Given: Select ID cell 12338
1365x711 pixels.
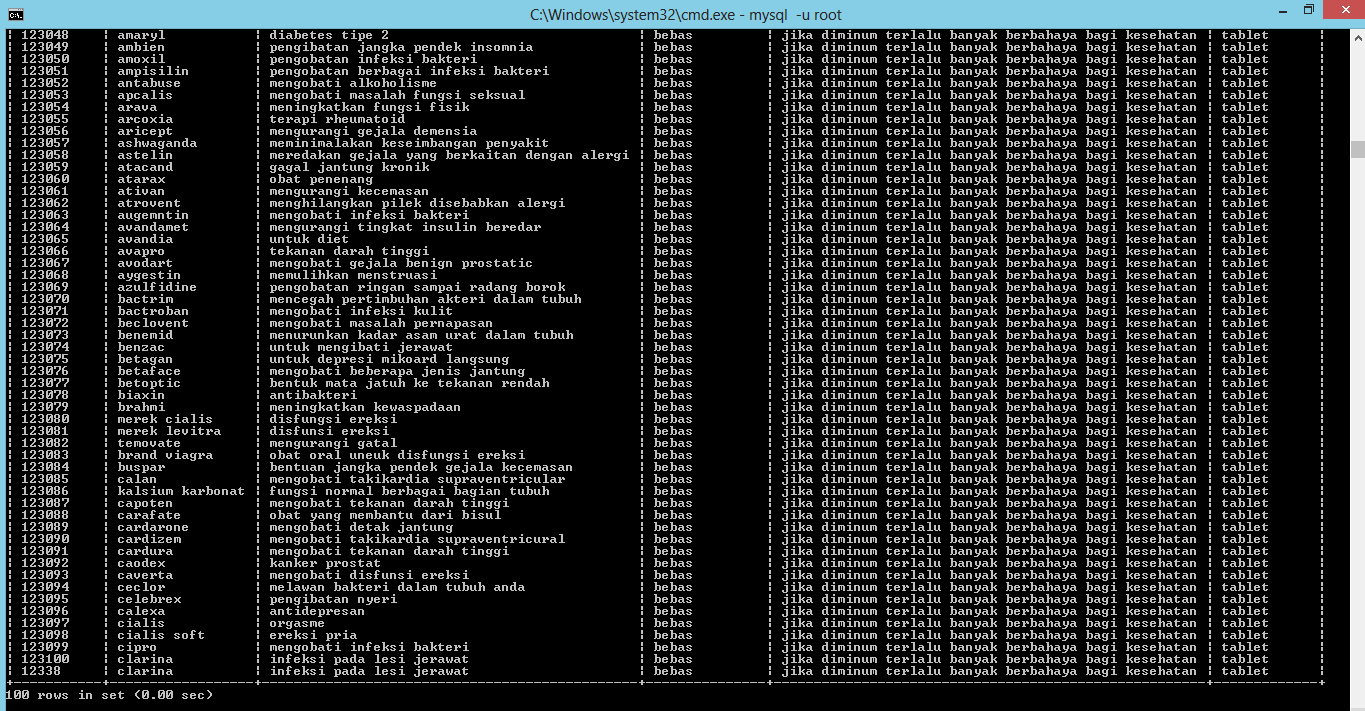Looking at the screenshot, I should pos(41,671).
